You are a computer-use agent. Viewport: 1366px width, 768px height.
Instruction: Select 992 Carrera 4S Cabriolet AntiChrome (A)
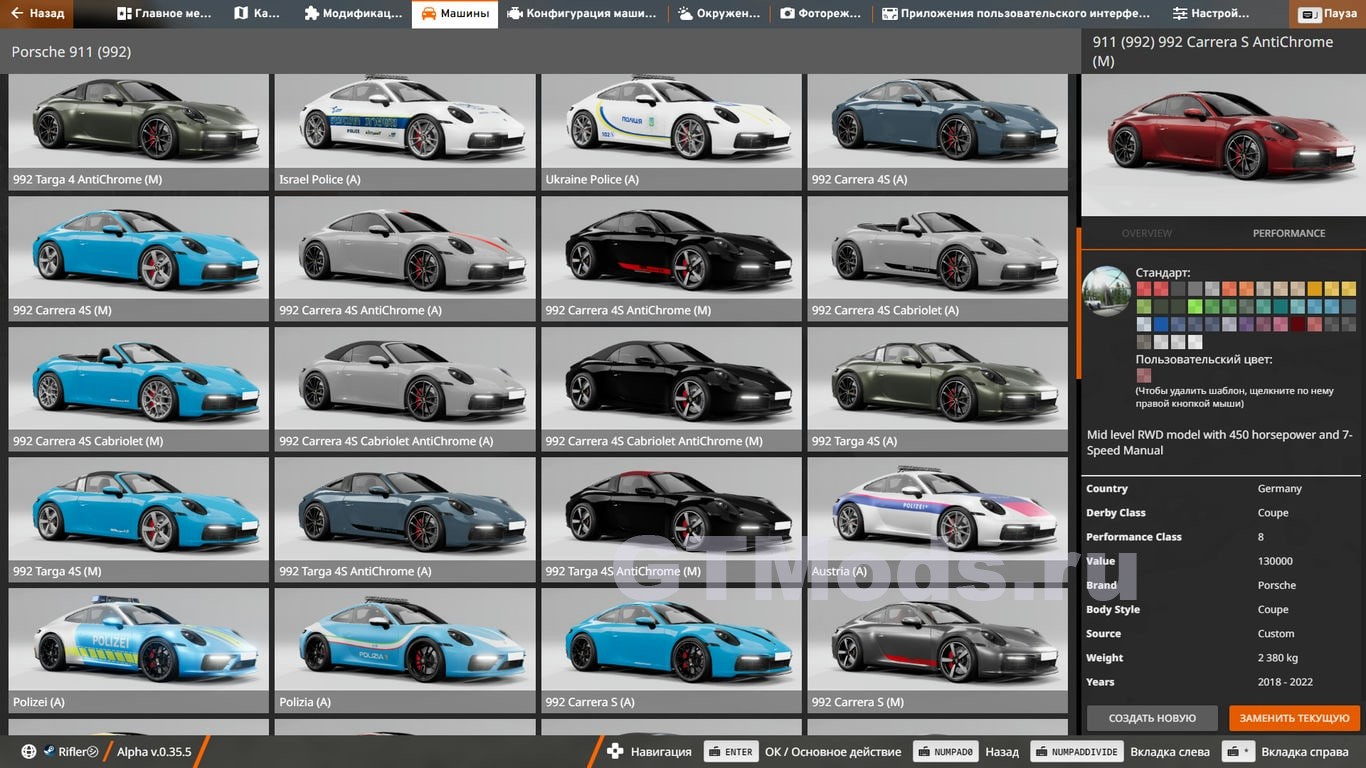click(405, 389)
